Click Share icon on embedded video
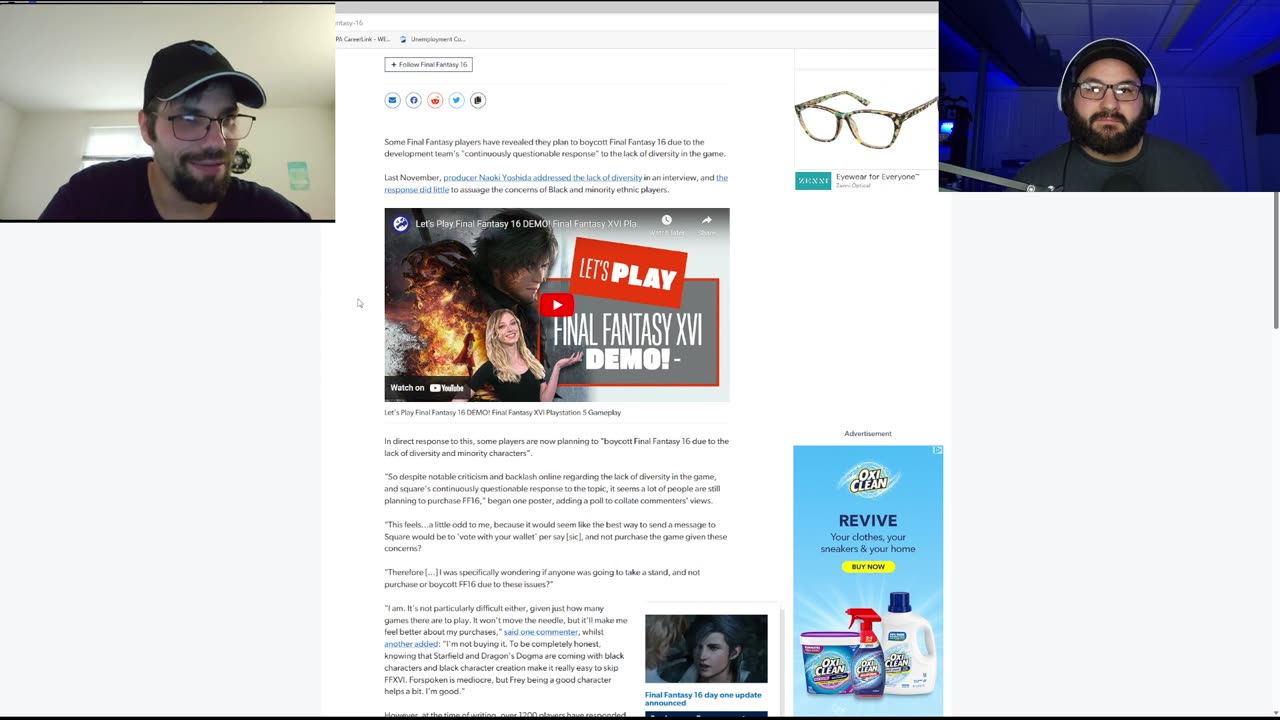Viewport: 1280px width, 720px height. (707, 225)
